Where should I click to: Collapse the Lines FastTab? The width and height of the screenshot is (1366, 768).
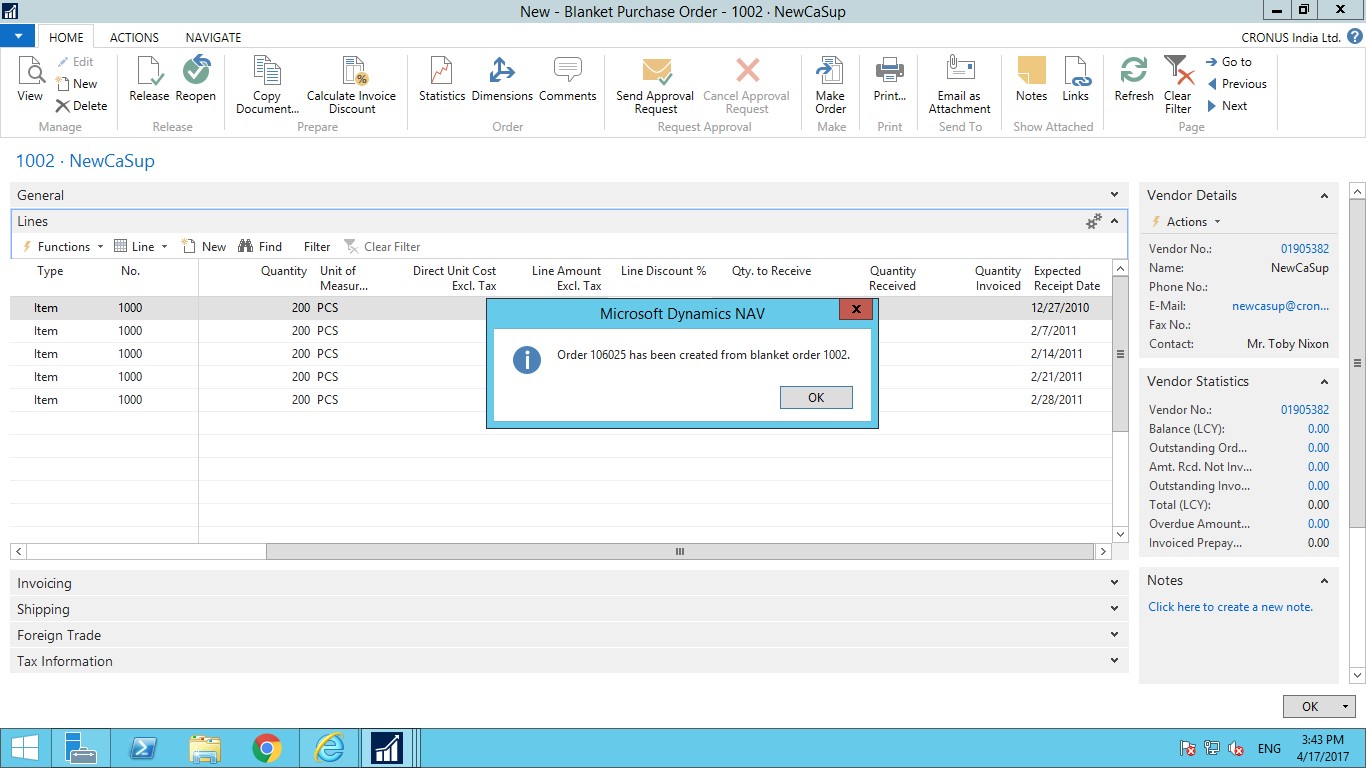pos(1114,222)
